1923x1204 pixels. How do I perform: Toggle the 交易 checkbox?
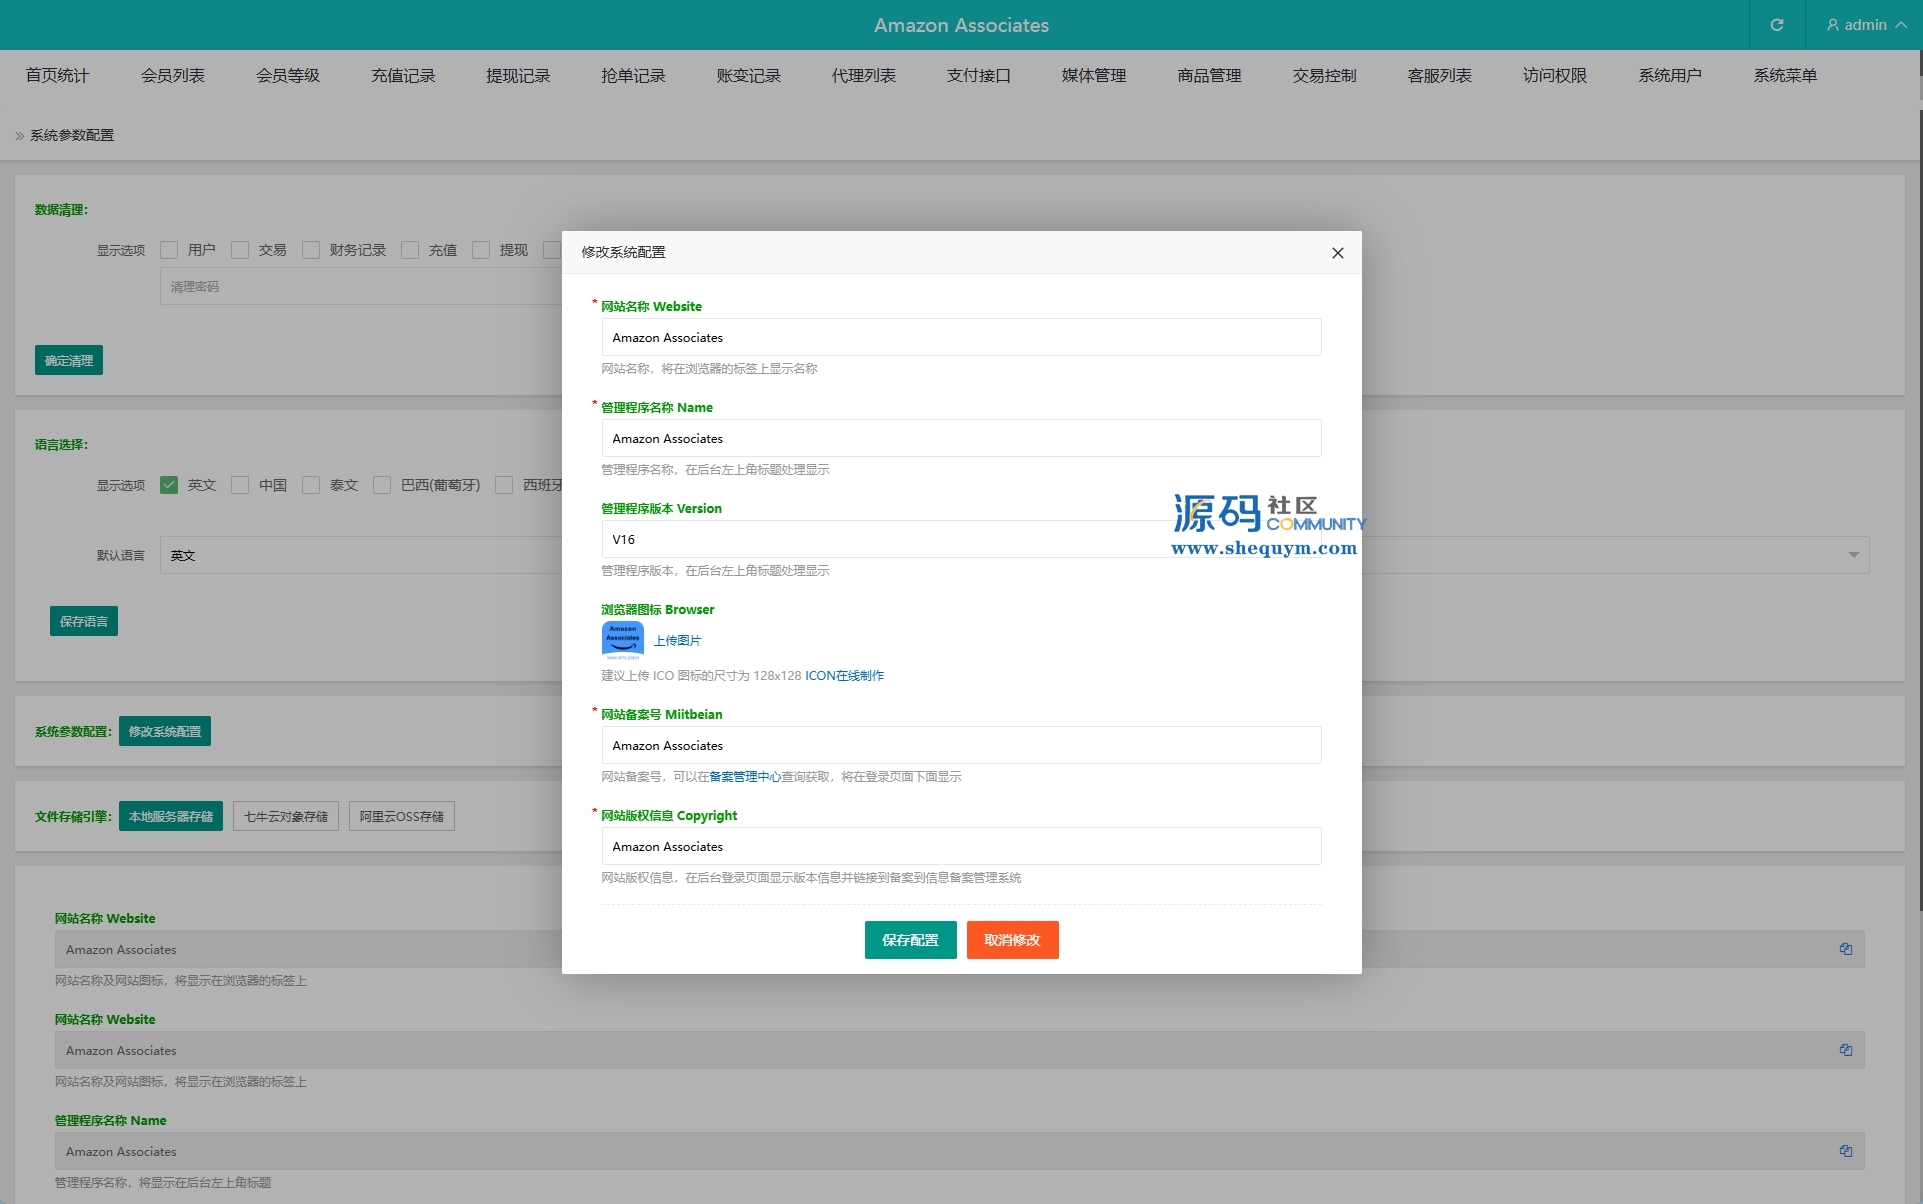[x=240, y=250]
